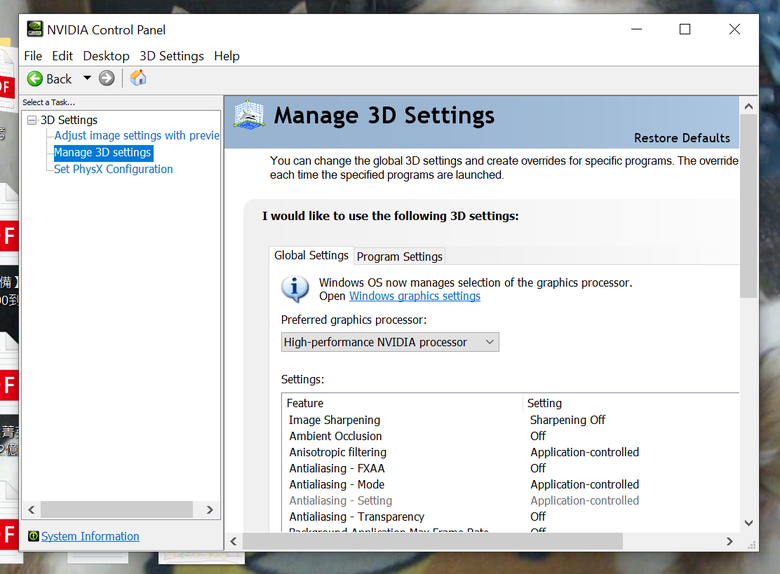Click the main pane horizontal scrollbar thumb
780x574 pixels.
click(432, 541)
